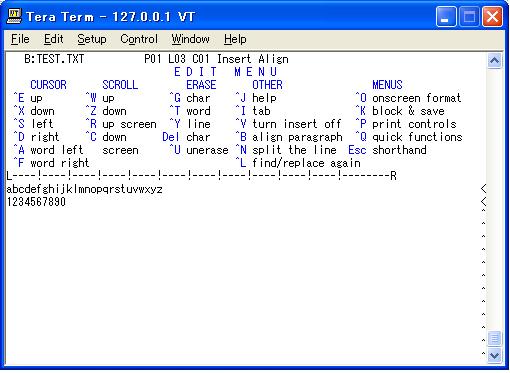Minimize the Tera Term window
This screenshot has width=510, height=373.
pyautogui.click(x=446, y=17)
